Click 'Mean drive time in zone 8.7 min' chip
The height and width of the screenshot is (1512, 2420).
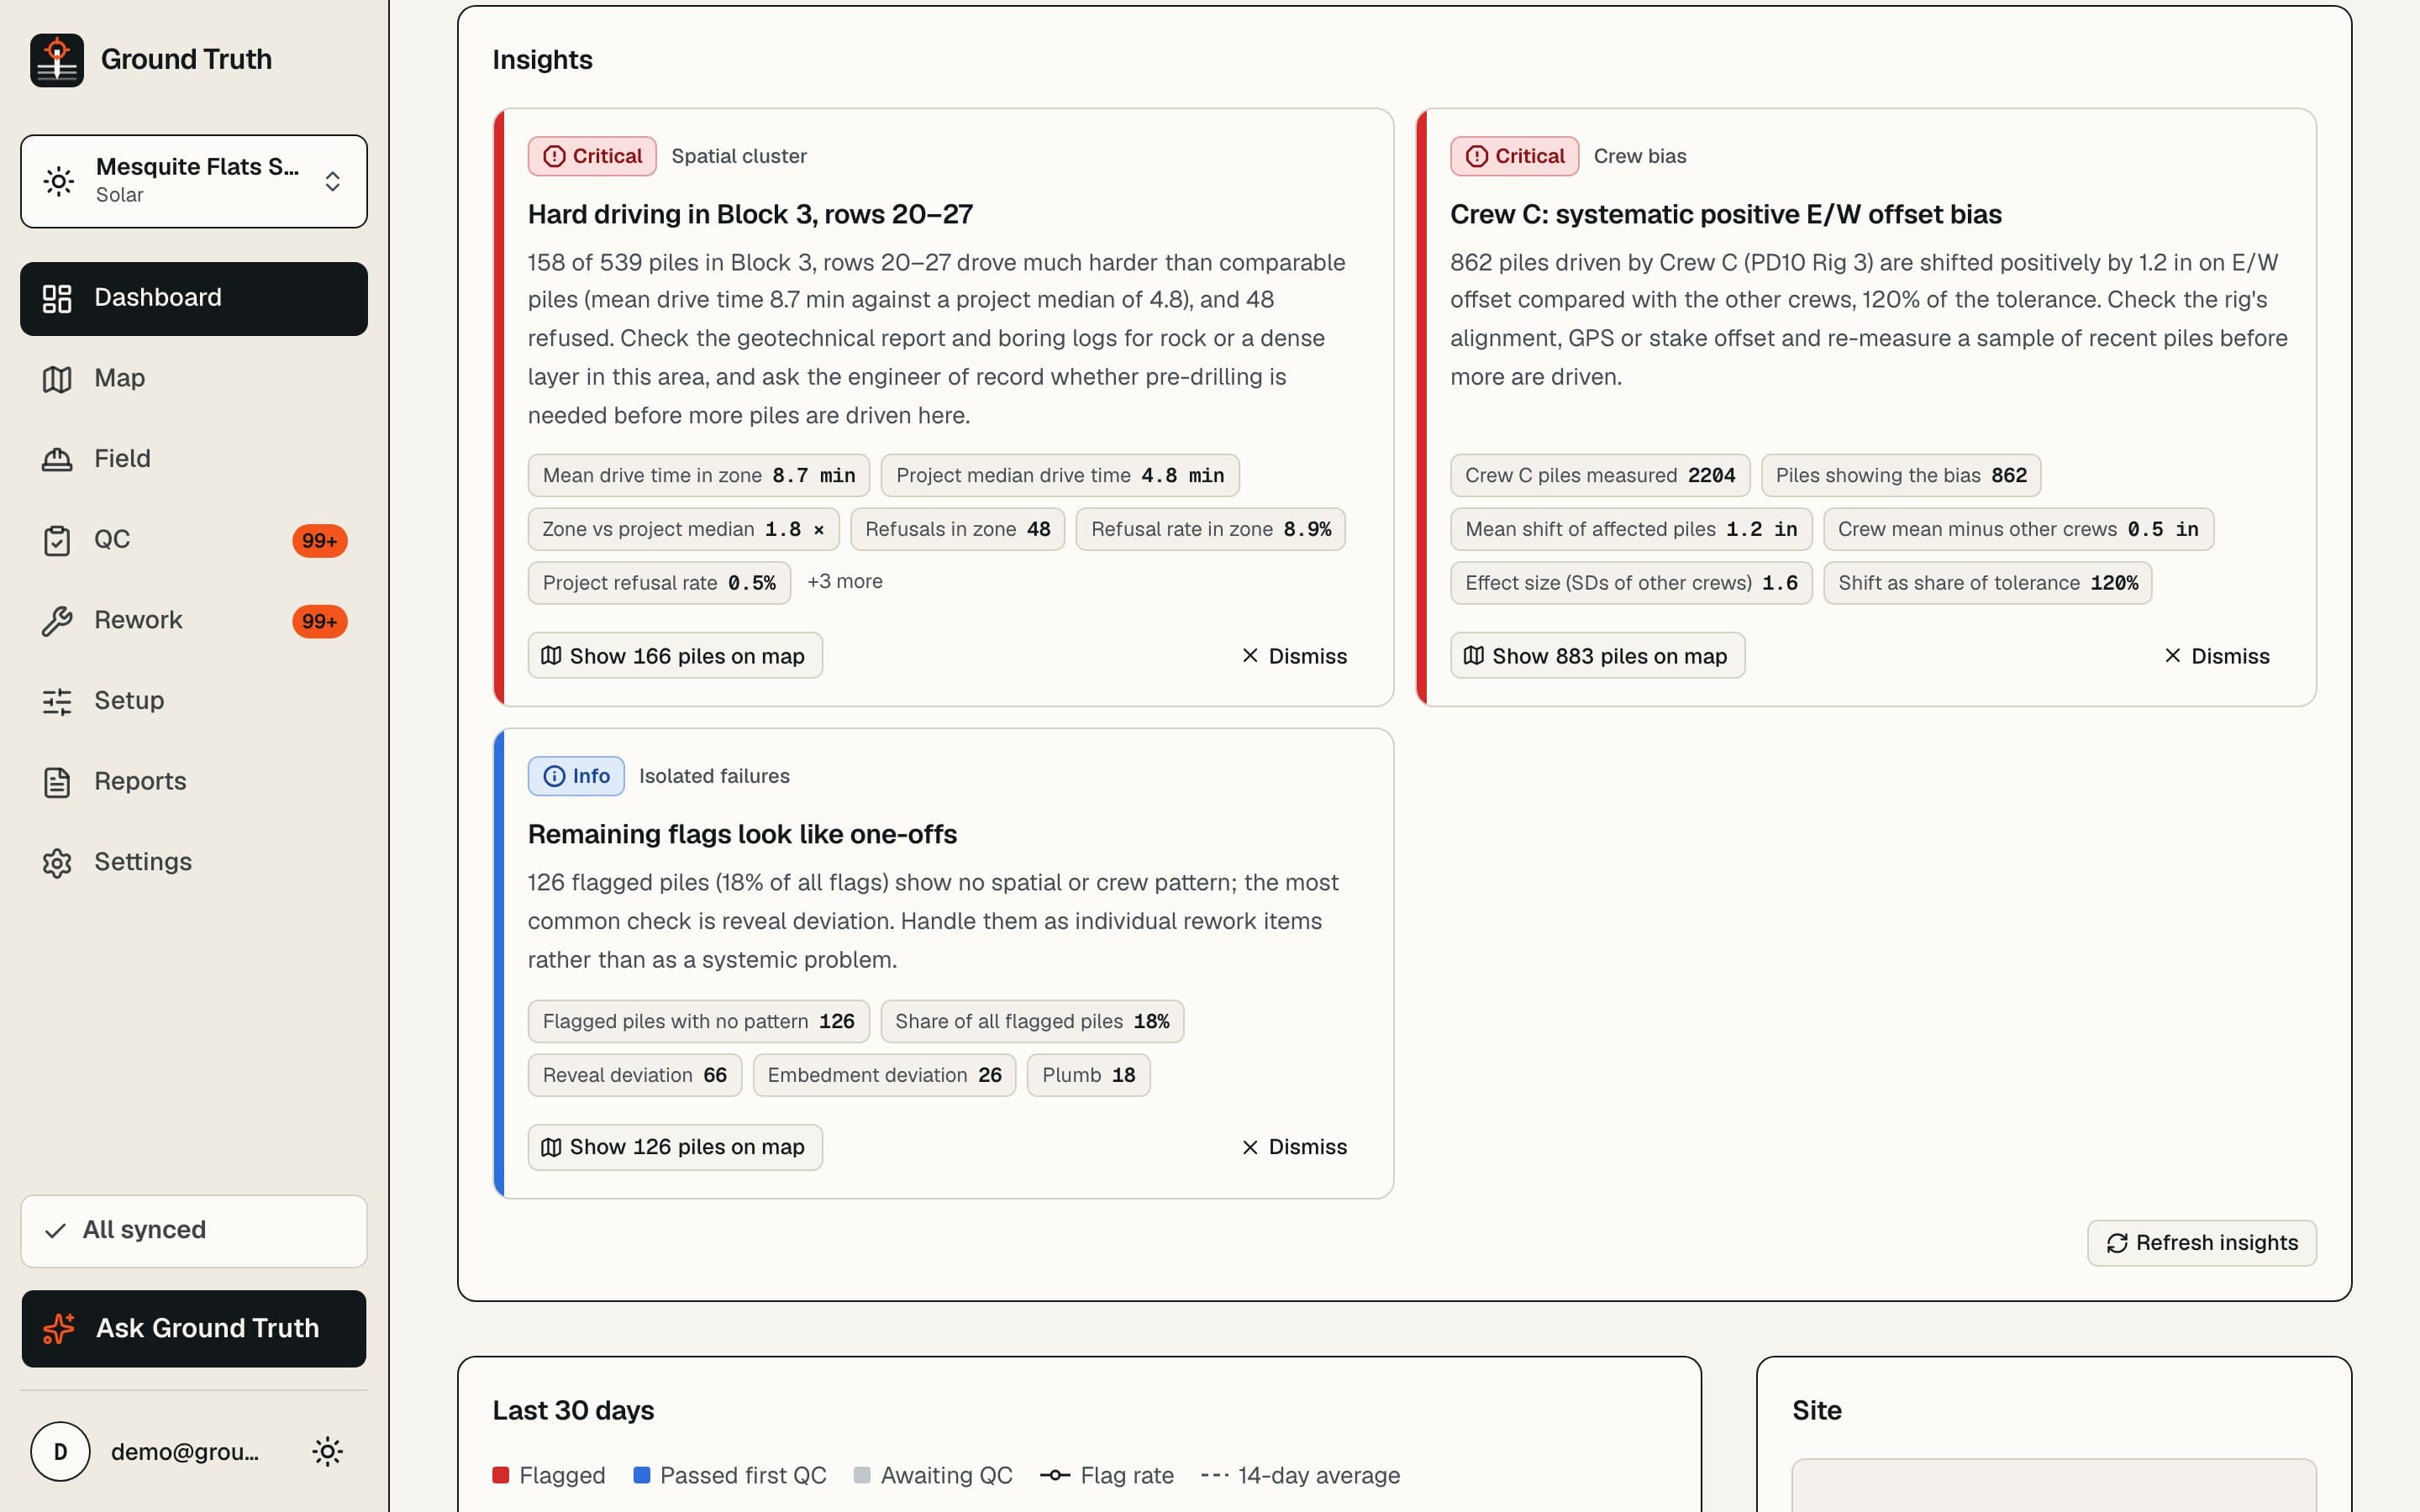(699, 475)
